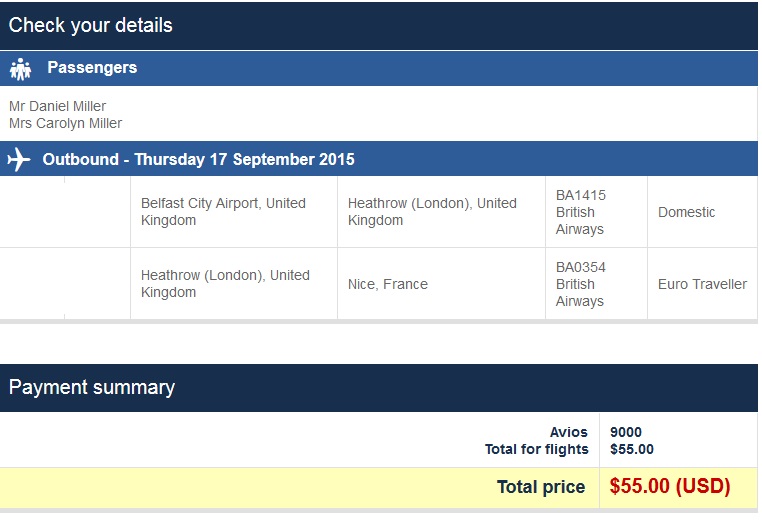762x527 pixels.
Task: Click flight BA1415 British Airways
Action: pos(581,212)
